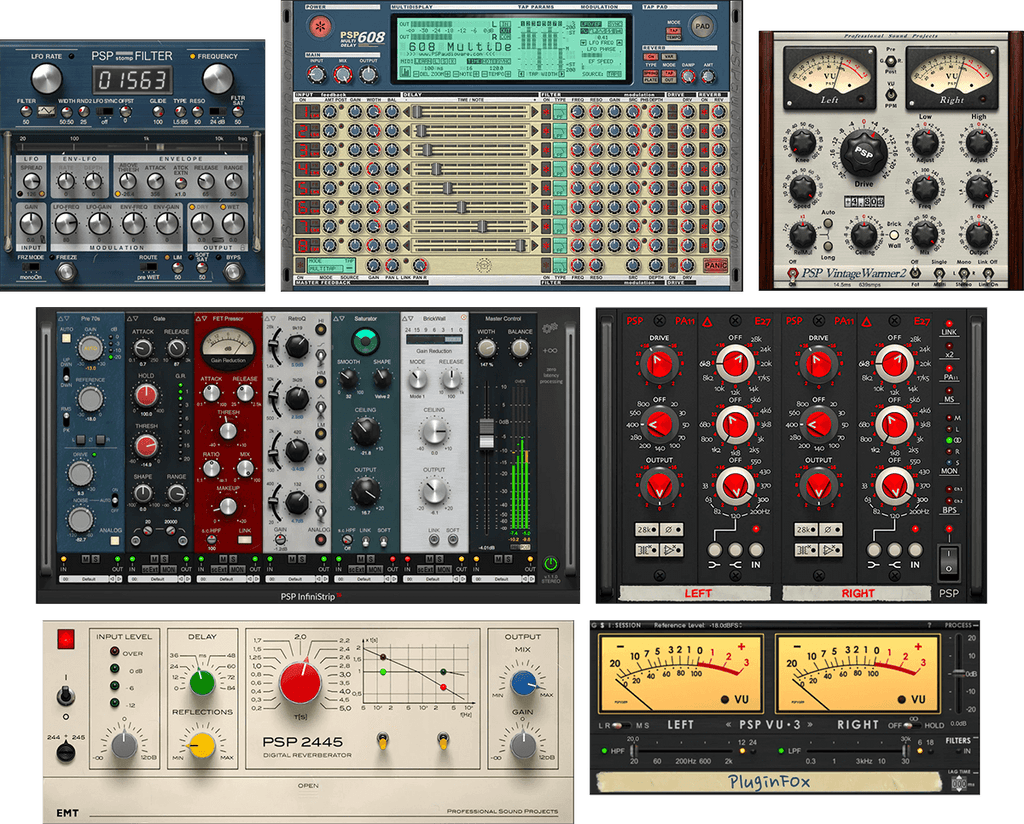The image size is (1024, 824).
Task: Click the red ANALOG button in RetroQ module
Action: point(321,540)
